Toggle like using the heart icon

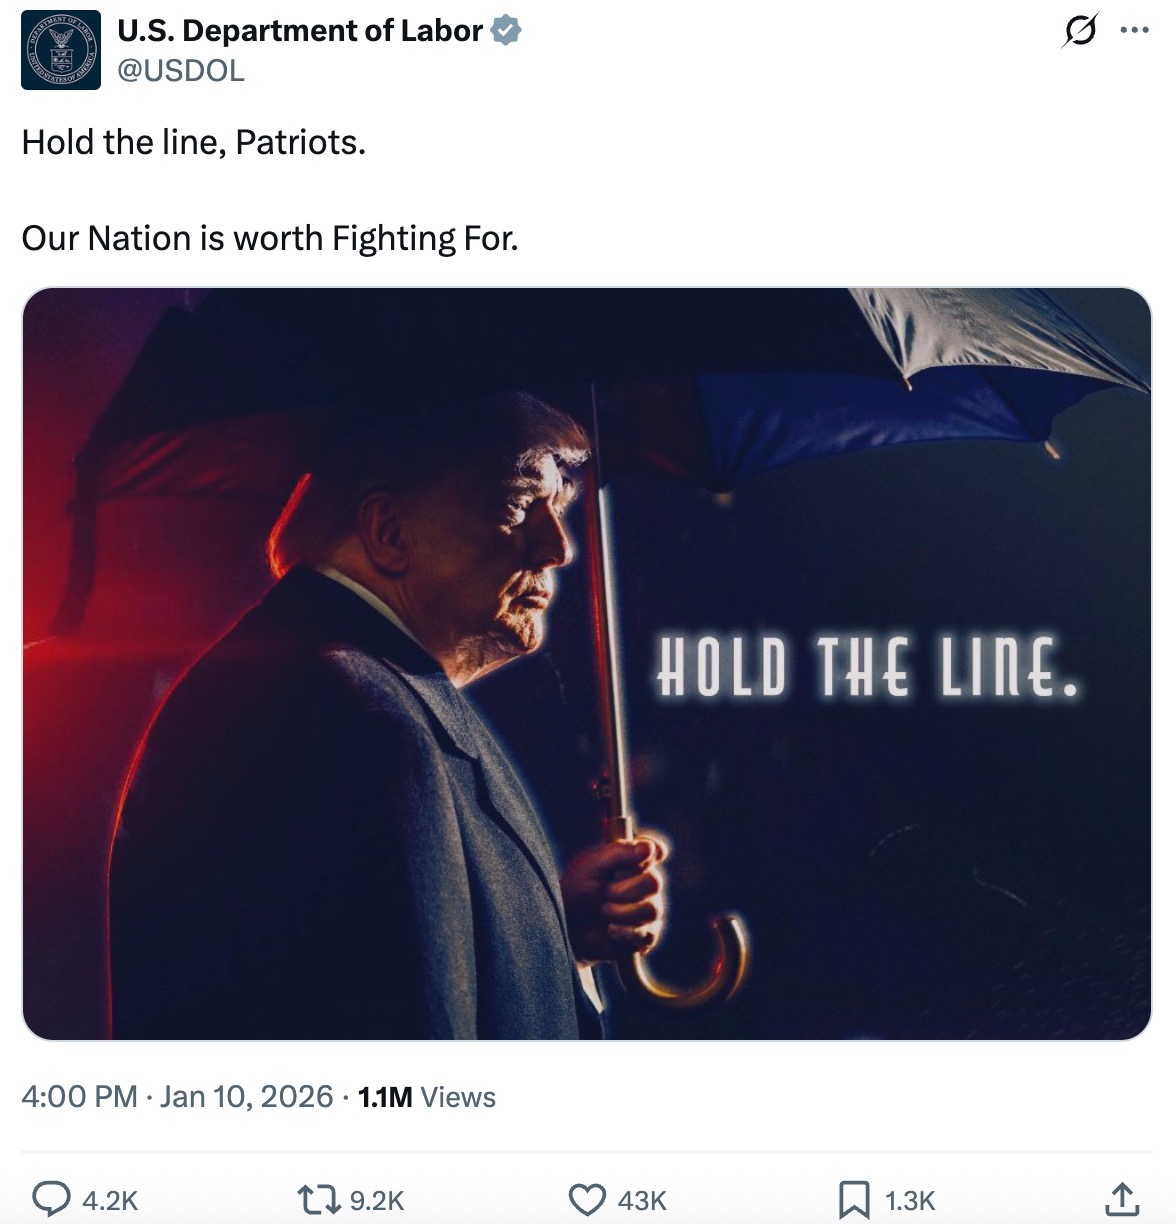(x=588, y=1197)
